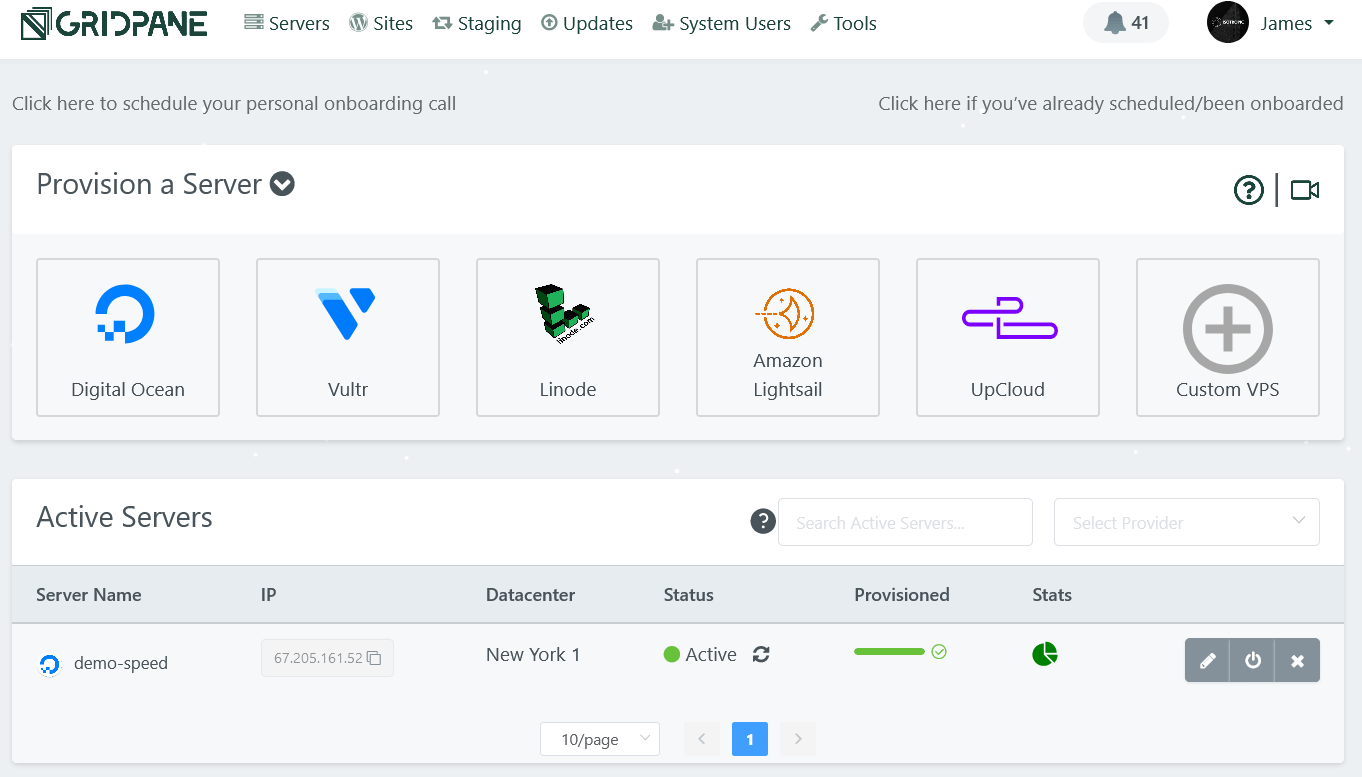
Task: Click the James profile avatar
Action: click(x=1228, y=22)
